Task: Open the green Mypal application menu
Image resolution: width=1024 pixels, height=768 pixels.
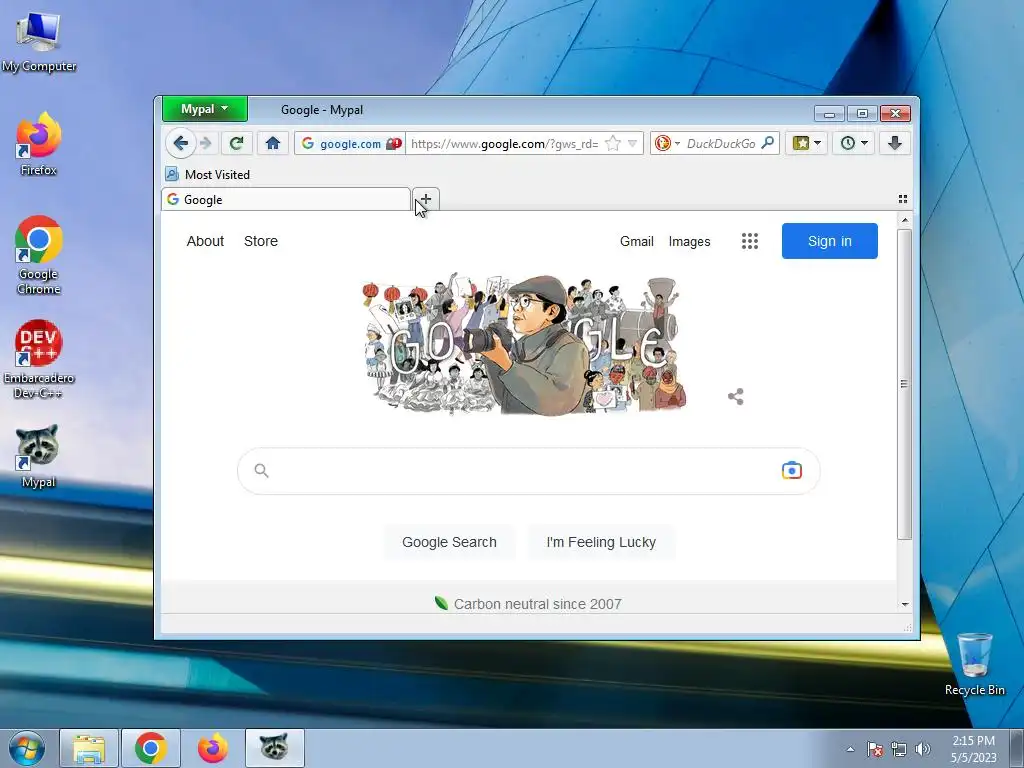Action: pyautogui.click(x=205, y=109)
